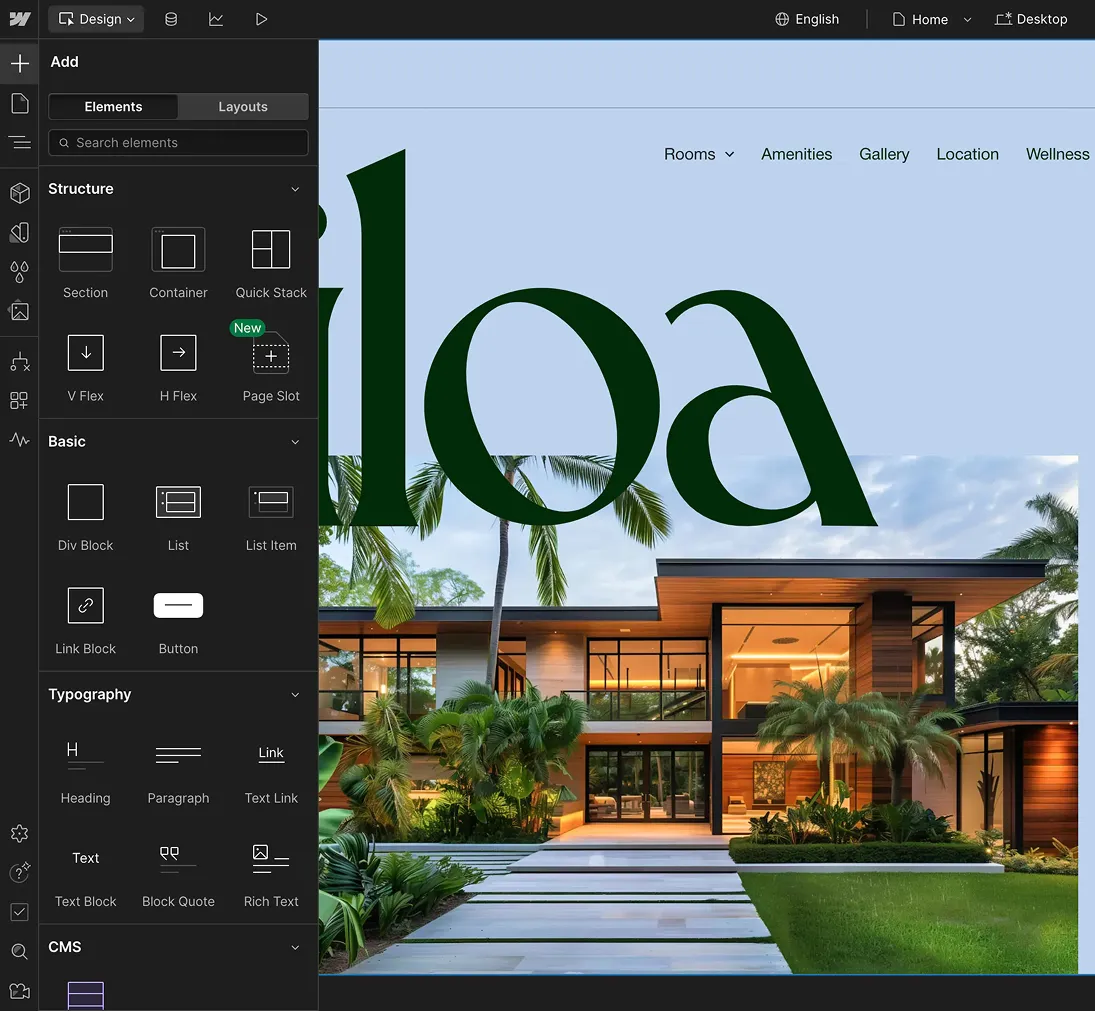
Task: Select the Link Block element
Action: 85,619
